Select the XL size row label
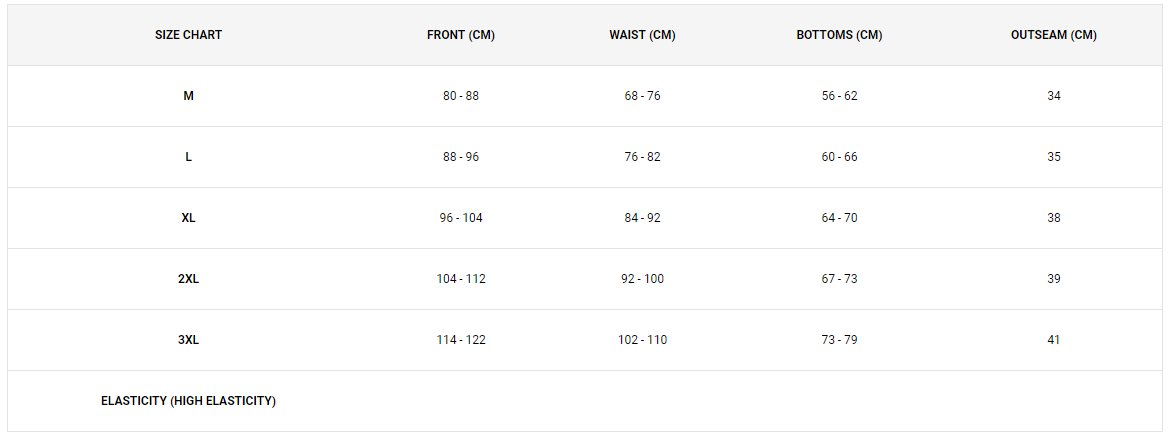1174x440 pixels. click(x=189, y=218)
